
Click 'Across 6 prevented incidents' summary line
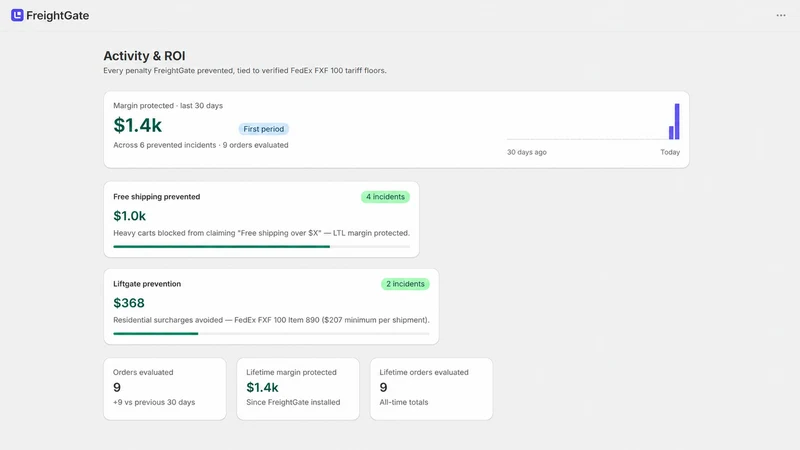(x=201, y=145)
